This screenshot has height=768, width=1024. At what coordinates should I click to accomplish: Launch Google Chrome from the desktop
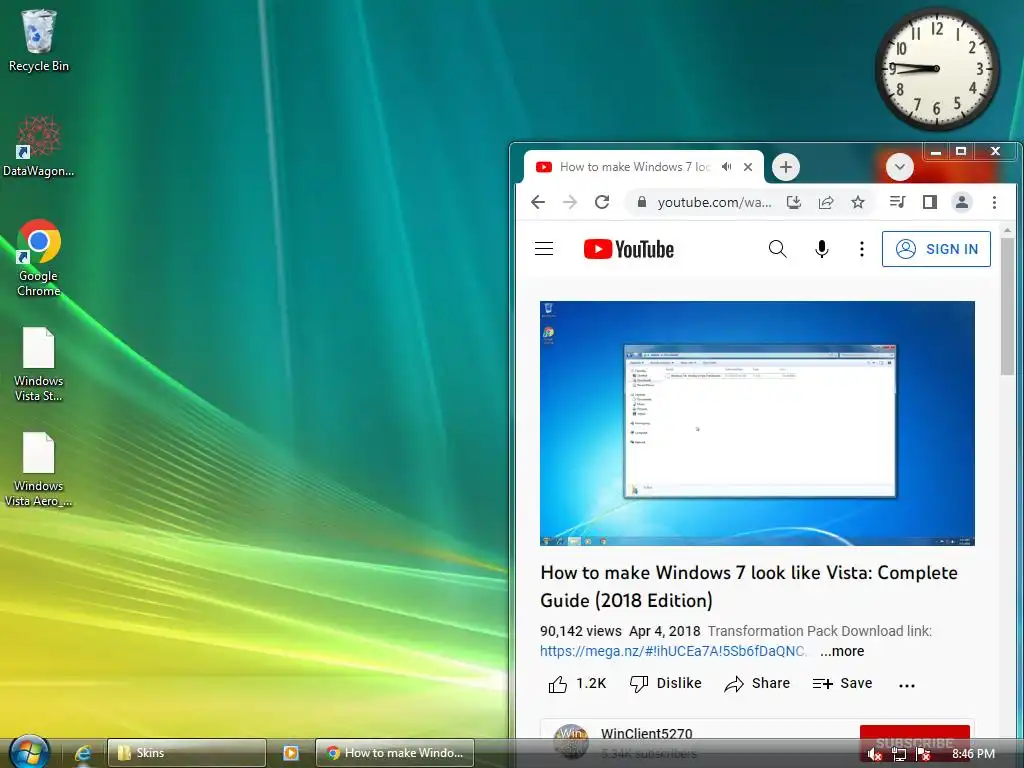(39, 258)
